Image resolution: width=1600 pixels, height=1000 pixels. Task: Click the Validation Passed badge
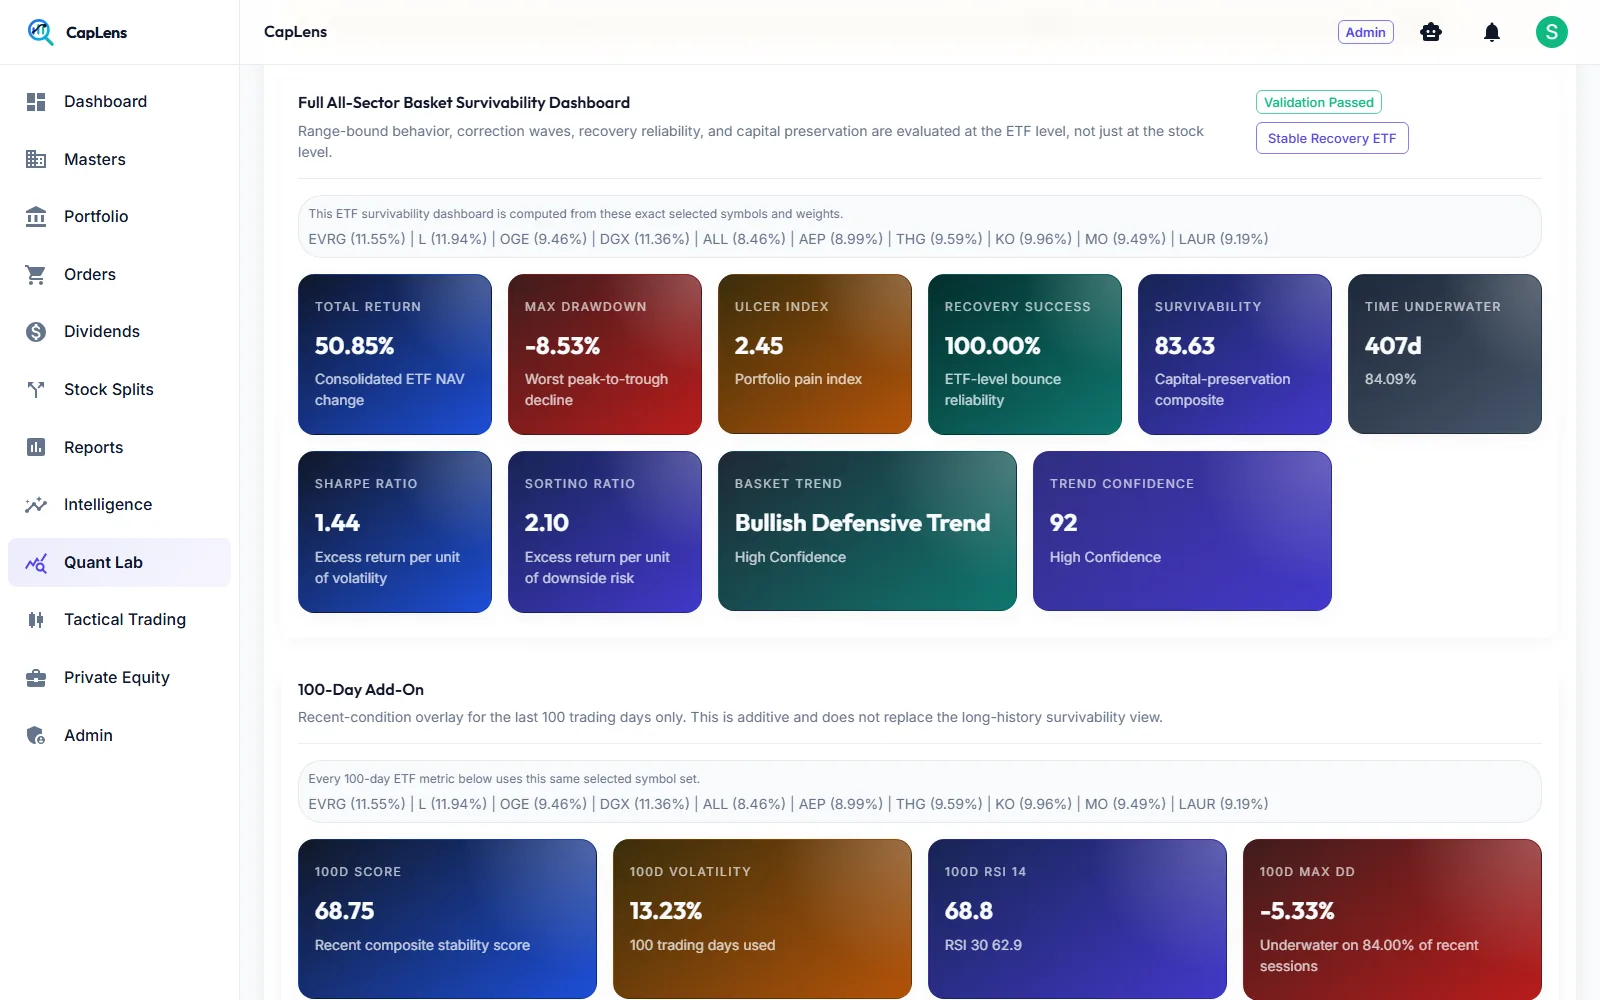coord(1319,102)
